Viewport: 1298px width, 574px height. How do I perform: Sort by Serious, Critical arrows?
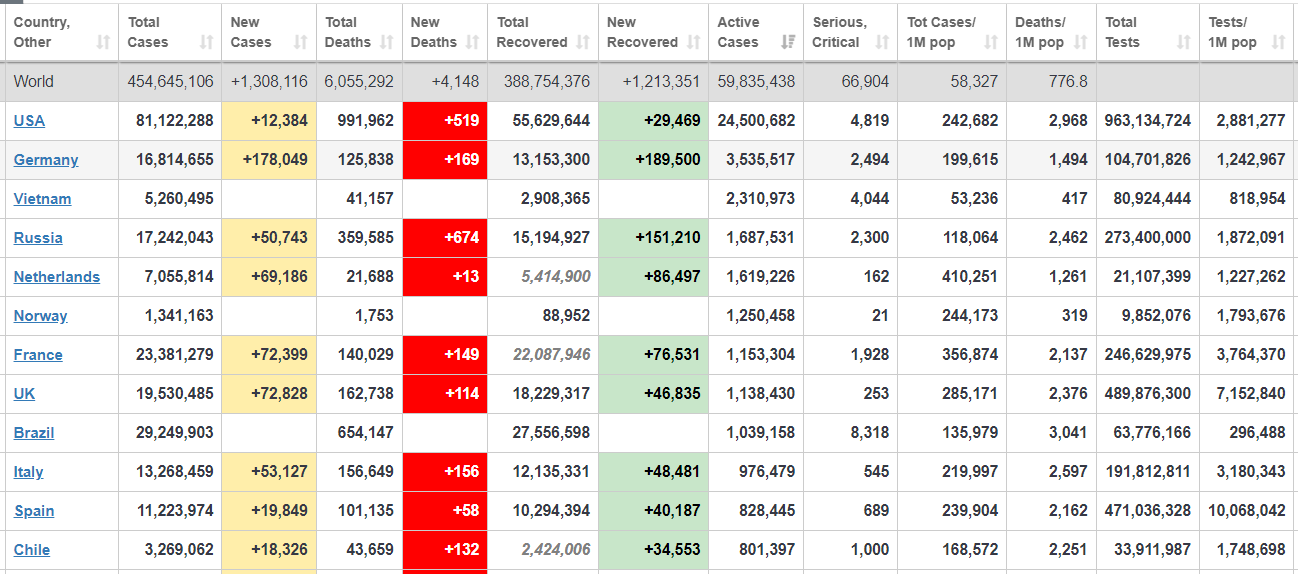coord(882,42)
